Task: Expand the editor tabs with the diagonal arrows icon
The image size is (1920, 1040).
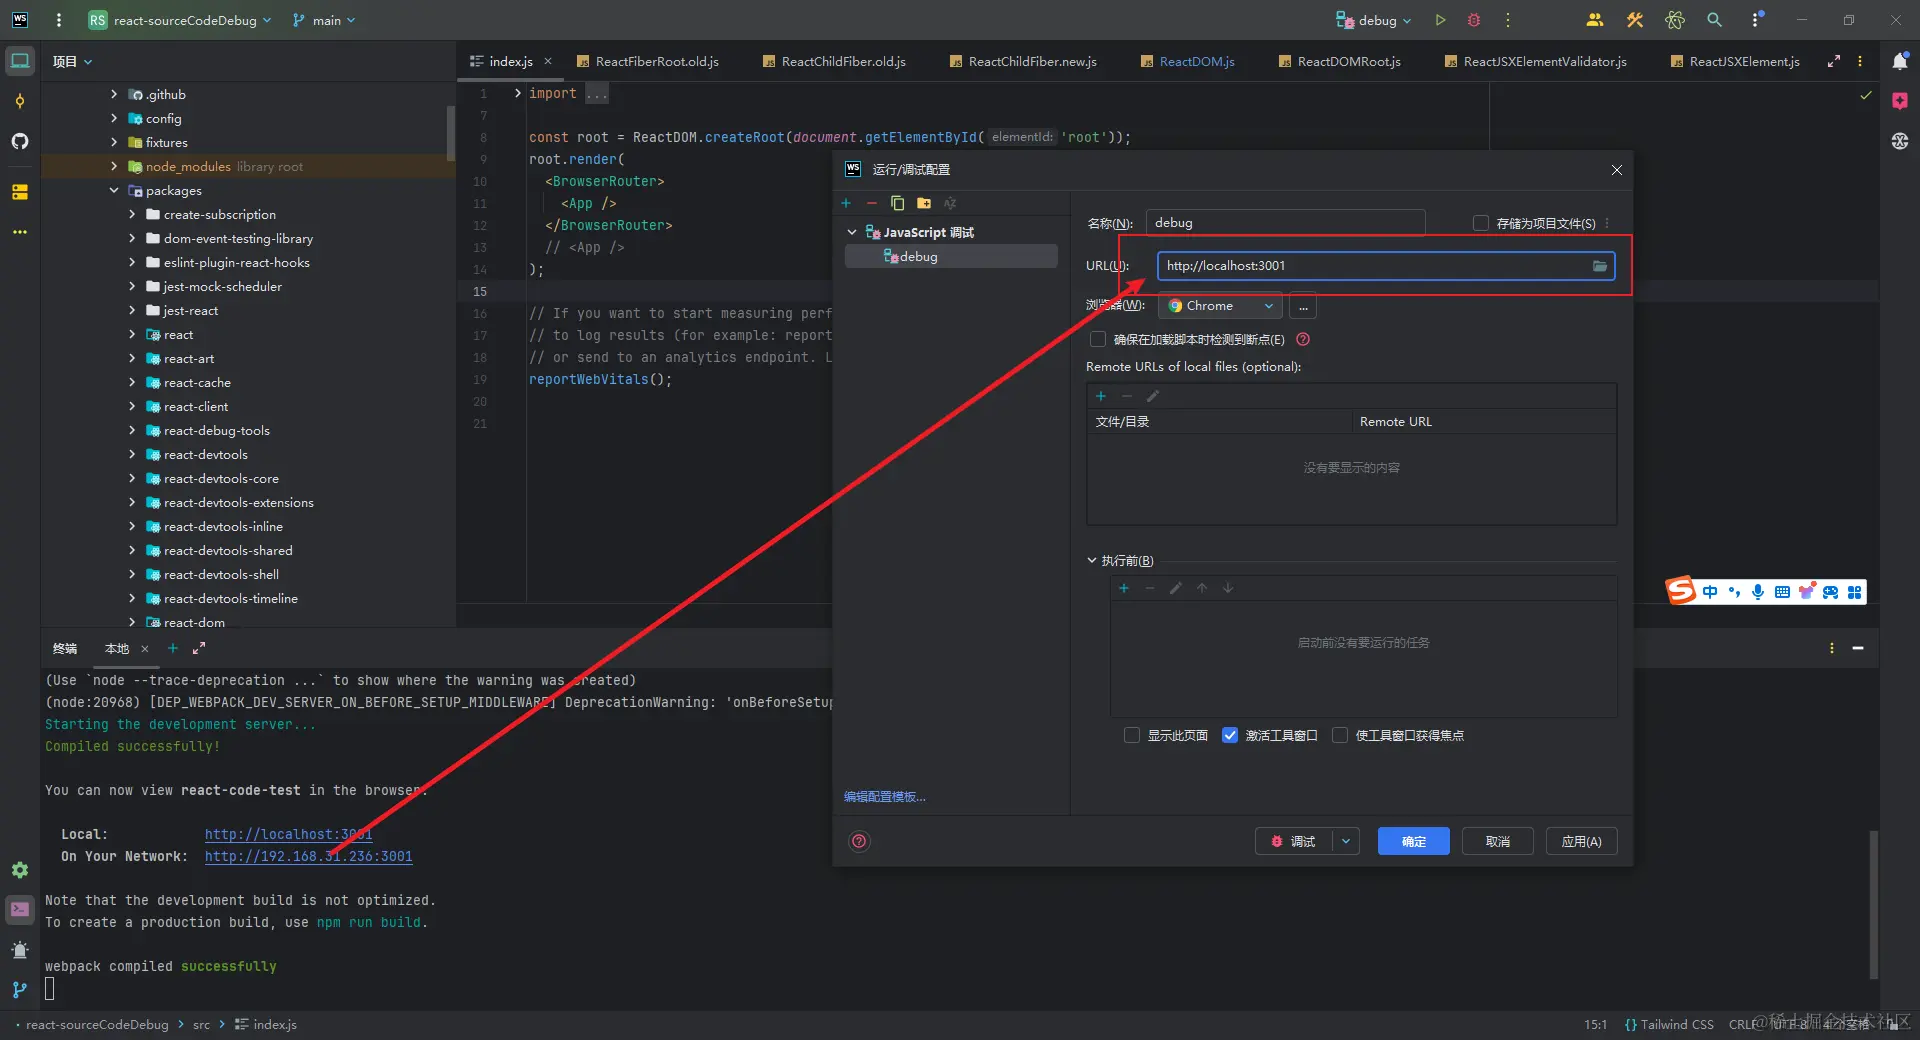Action: [x=1834, y=61]
